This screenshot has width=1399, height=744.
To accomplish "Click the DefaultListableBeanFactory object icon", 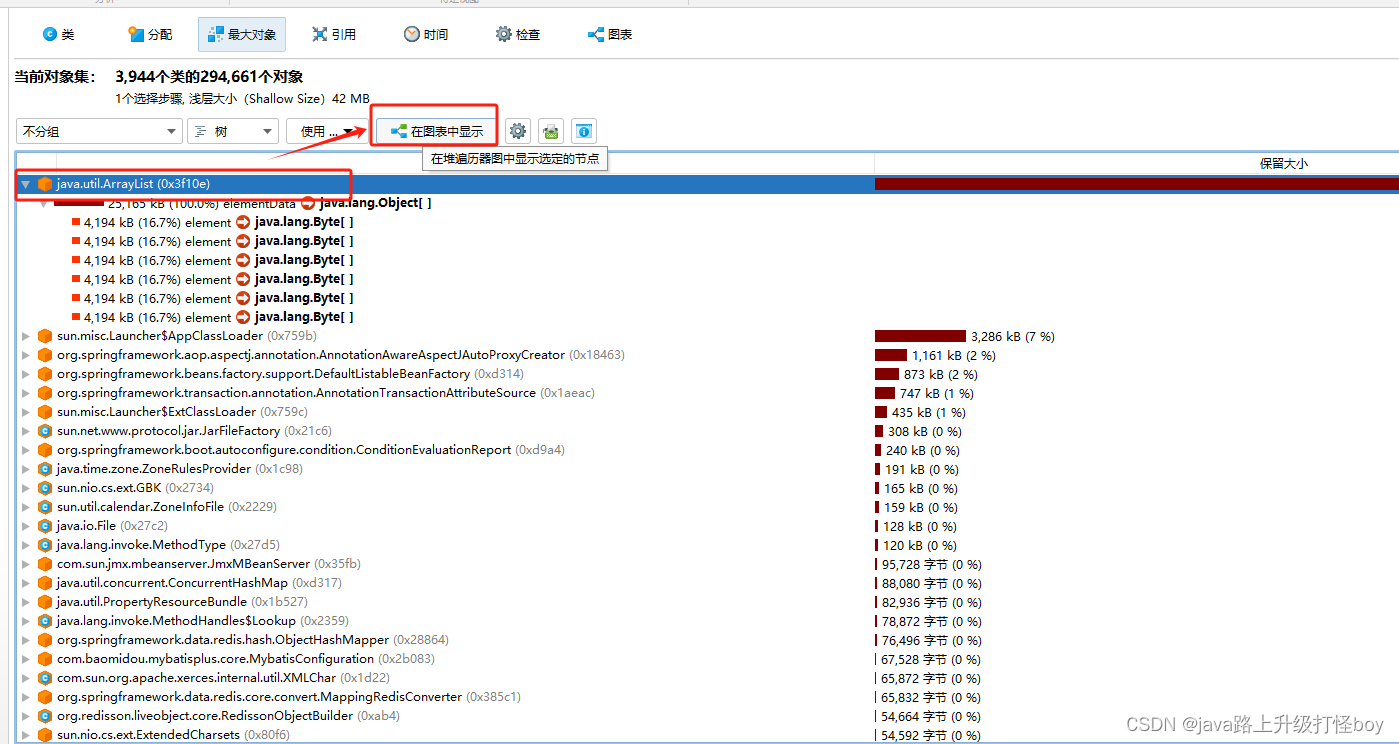I will pyautogui.click(x=45, y=374).
